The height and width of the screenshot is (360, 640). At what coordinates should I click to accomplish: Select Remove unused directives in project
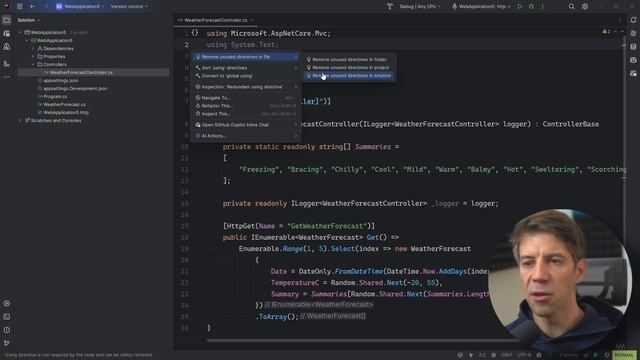349,68
